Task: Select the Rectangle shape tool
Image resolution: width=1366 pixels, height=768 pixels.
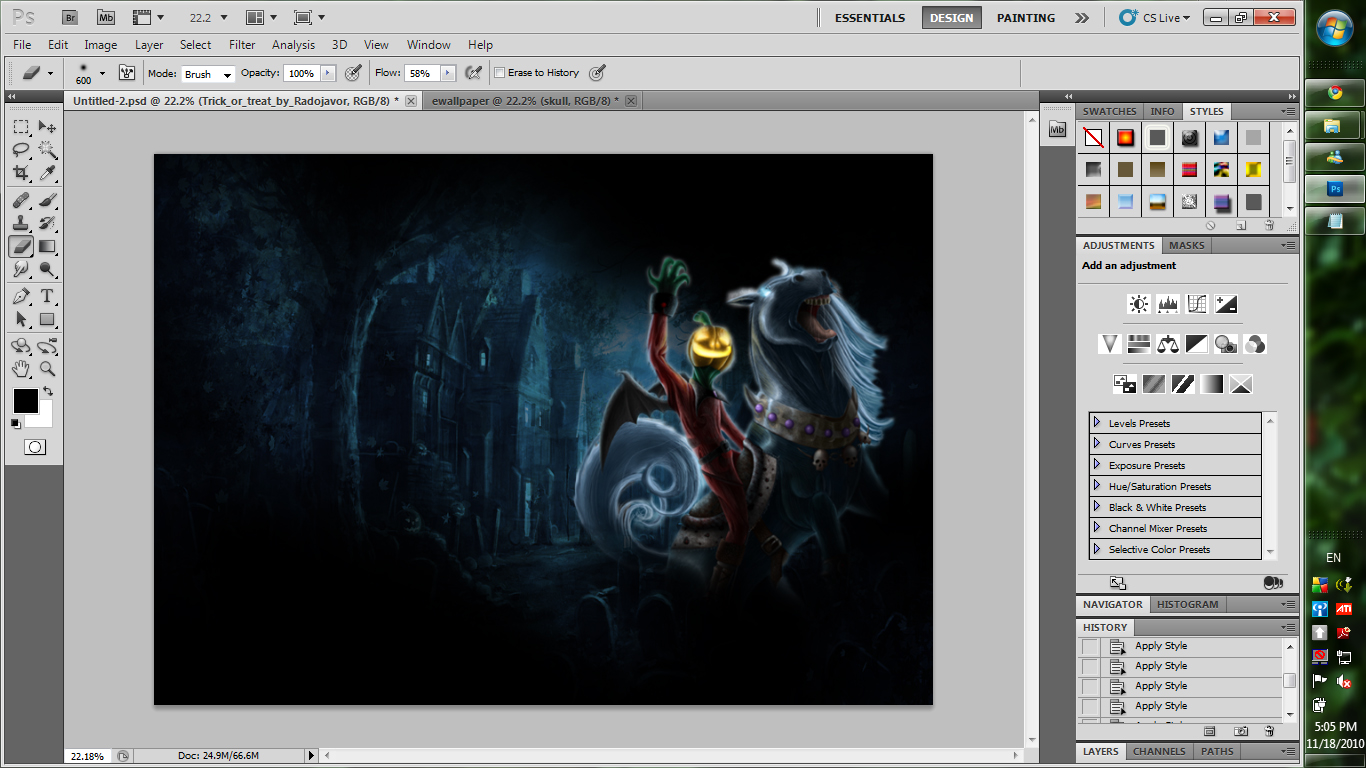Action: pos(47,320)
